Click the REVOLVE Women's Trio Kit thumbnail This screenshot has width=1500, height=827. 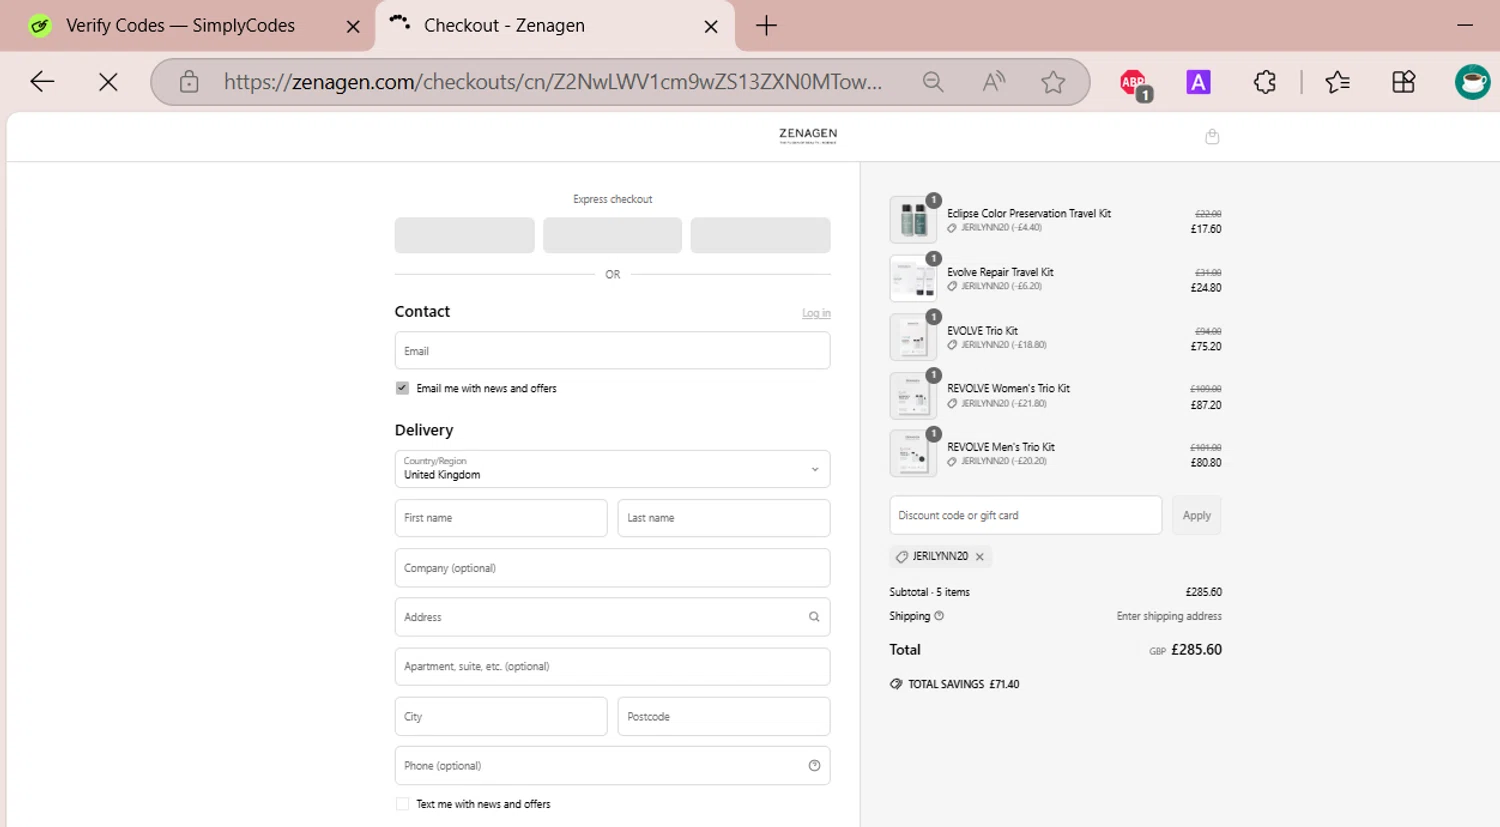913,396
